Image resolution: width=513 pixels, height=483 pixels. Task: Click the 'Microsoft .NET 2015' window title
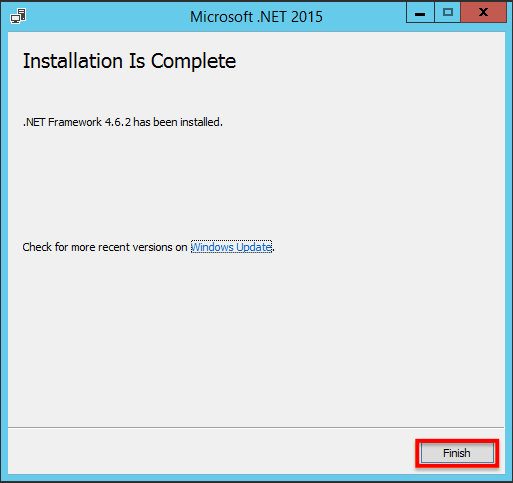pos(256,17)
